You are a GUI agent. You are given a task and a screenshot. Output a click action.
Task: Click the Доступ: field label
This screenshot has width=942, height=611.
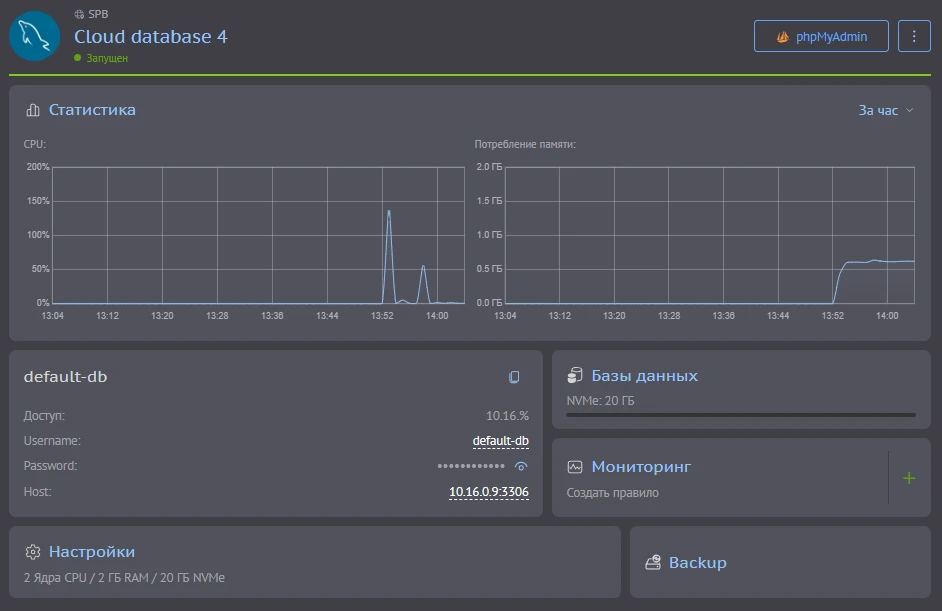(44, 416)
